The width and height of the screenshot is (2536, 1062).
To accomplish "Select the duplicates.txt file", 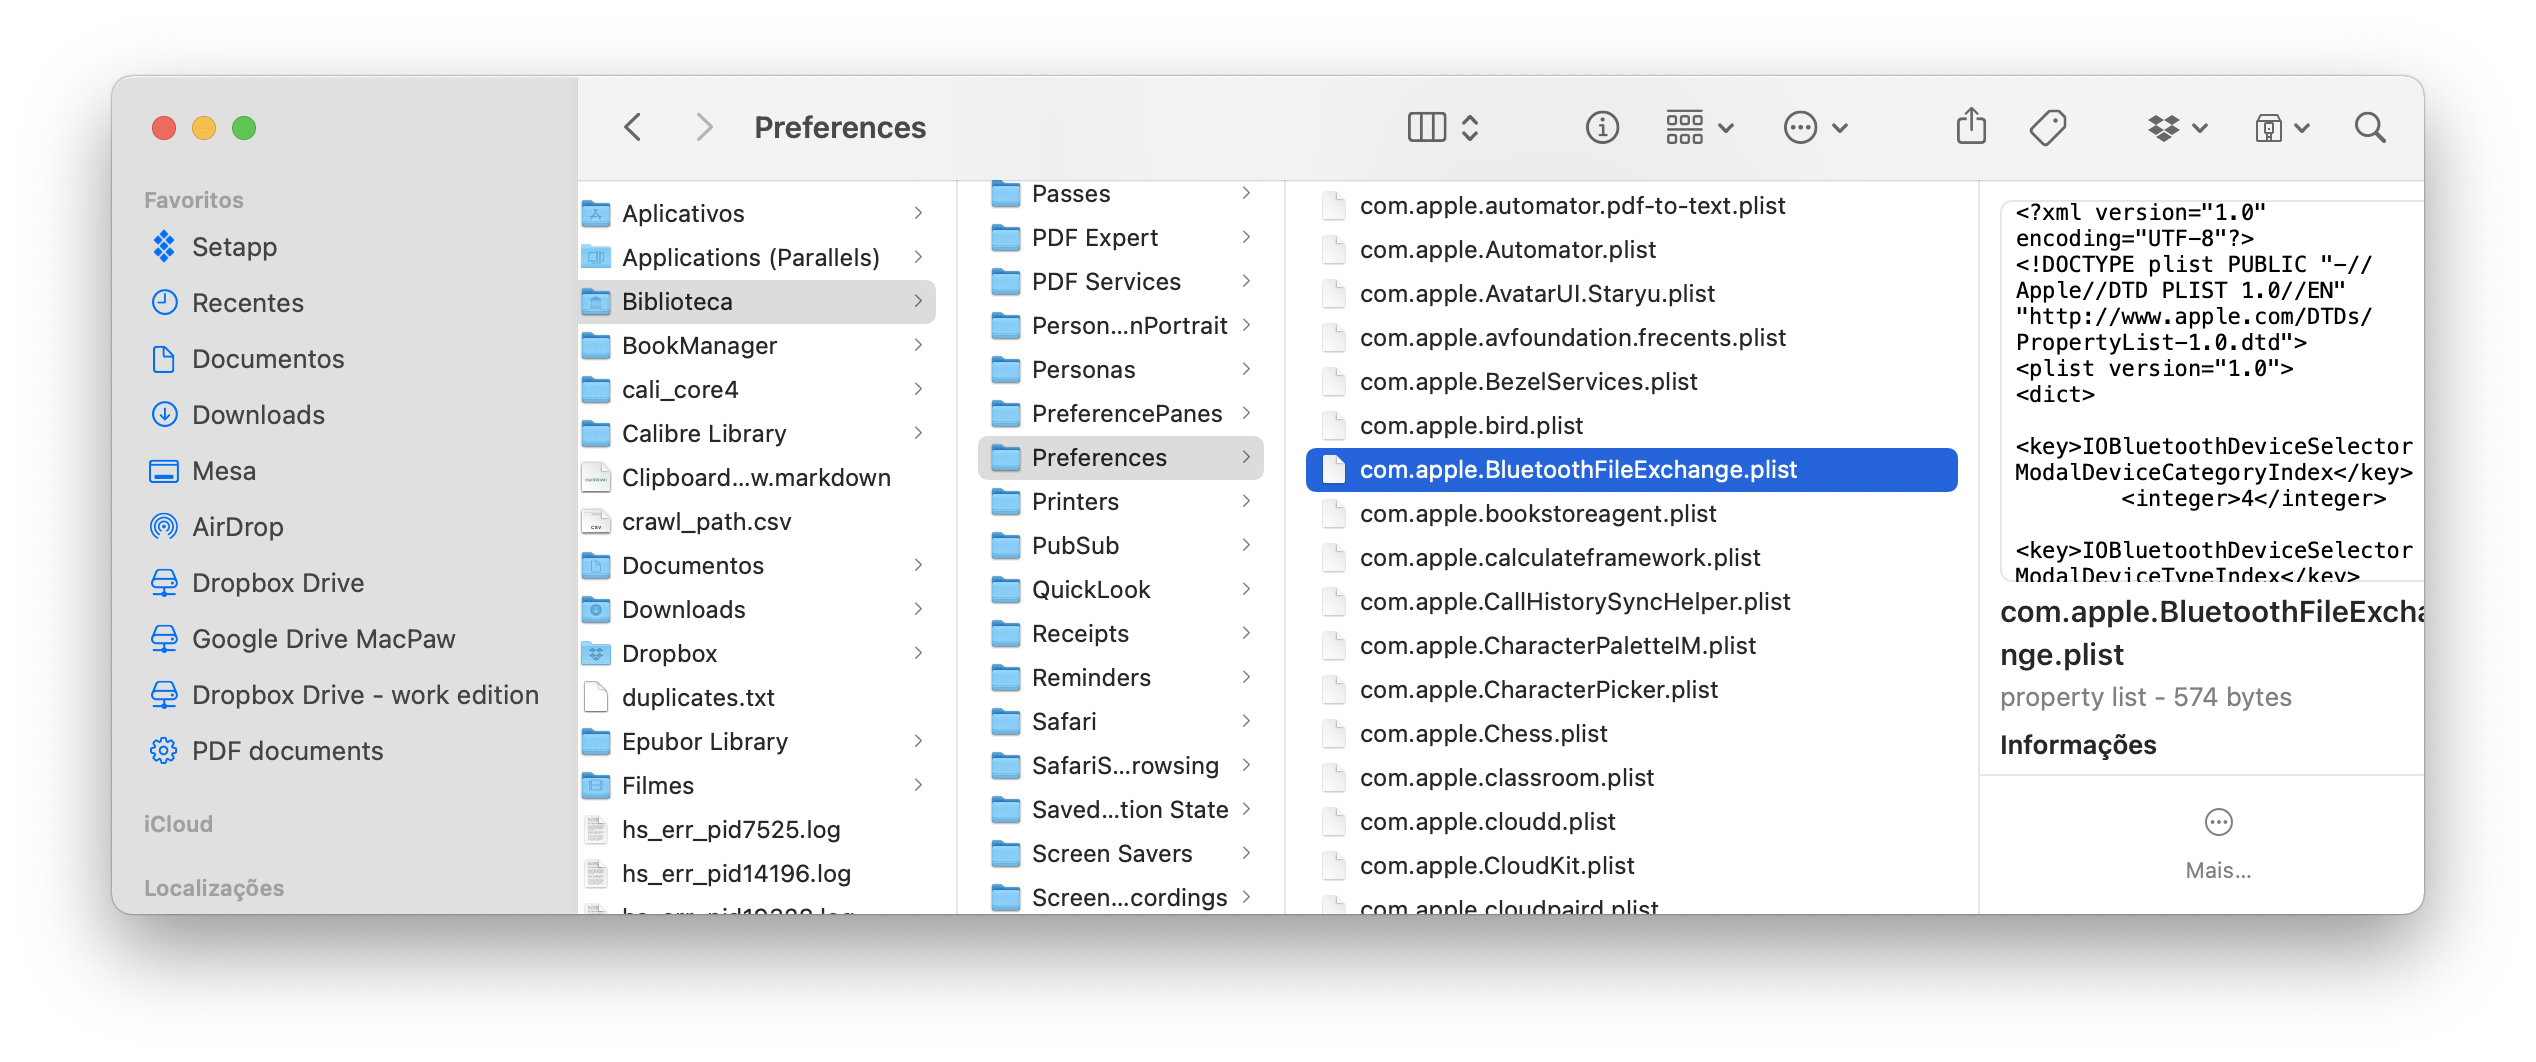I will coord(697,698).
